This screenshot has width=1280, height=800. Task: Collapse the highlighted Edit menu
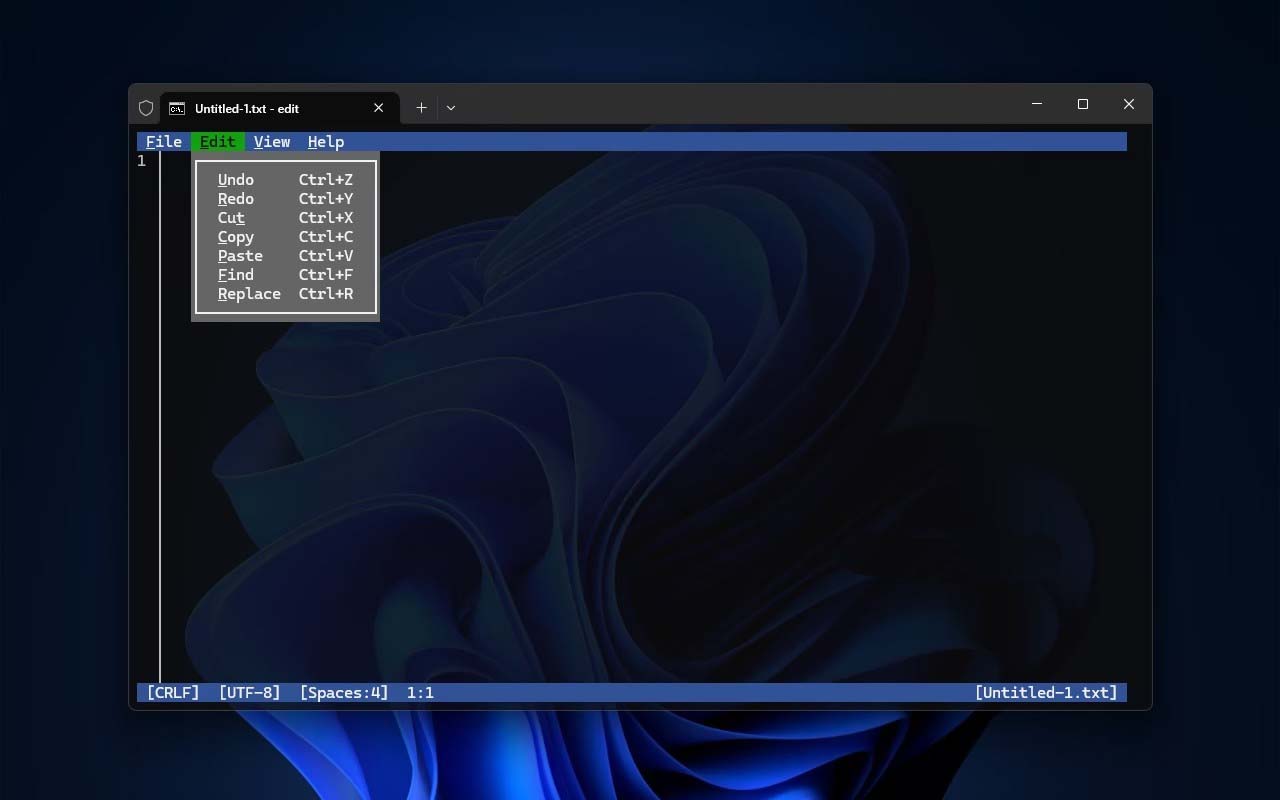pyautogui.click(x=217, y=142)
